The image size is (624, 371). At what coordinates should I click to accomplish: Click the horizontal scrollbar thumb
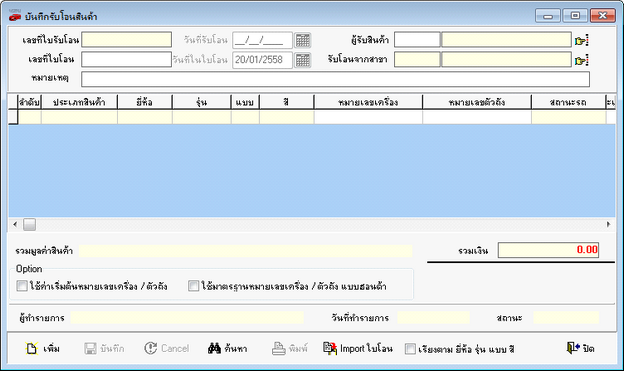tap(29, 225)
